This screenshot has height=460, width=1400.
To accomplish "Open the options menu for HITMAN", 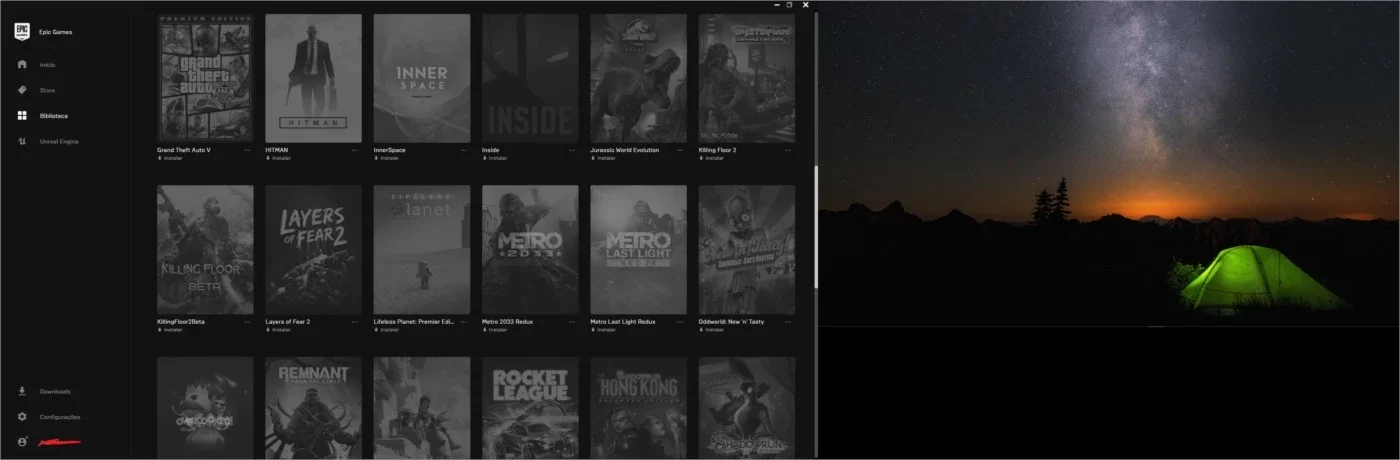I will 356,150.
